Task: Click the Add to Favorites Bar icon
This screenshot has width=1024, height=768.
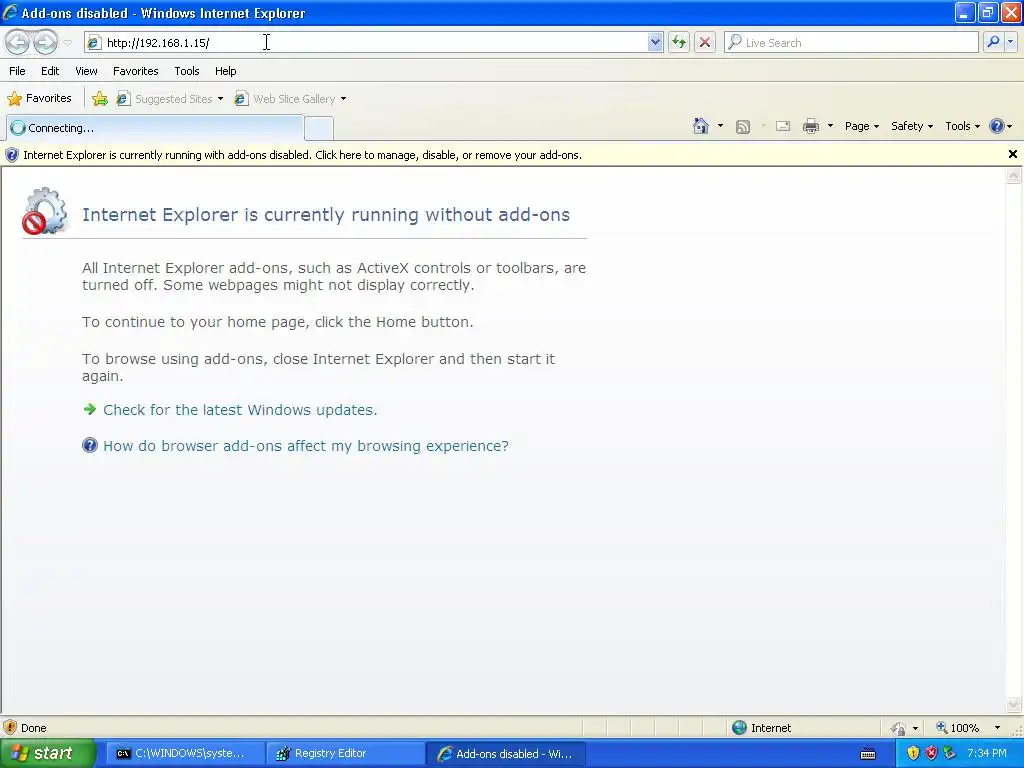Action: [x=100, y=99]
